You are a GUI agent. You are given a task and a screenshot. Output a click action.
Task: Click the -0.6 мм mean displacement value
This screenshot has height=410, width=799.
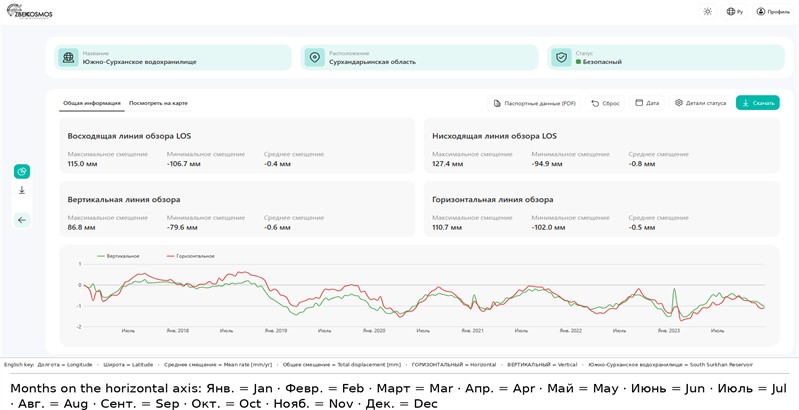click(277, 228)
